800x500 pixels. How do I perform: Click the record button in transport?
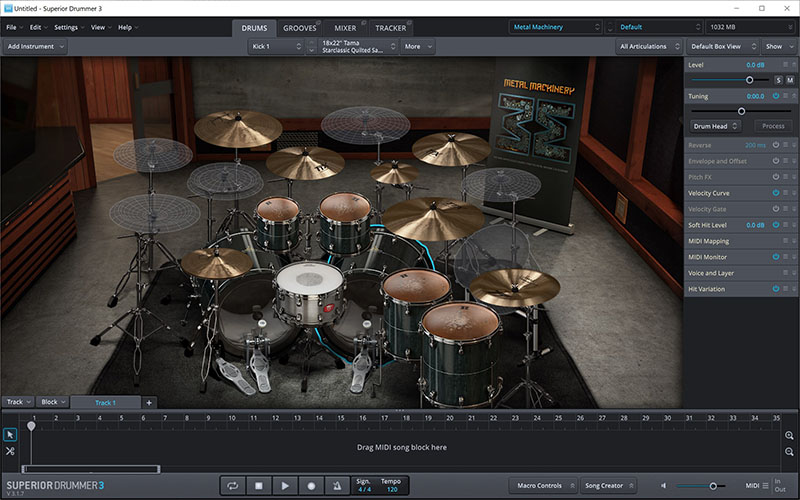(x=311, y=486)
